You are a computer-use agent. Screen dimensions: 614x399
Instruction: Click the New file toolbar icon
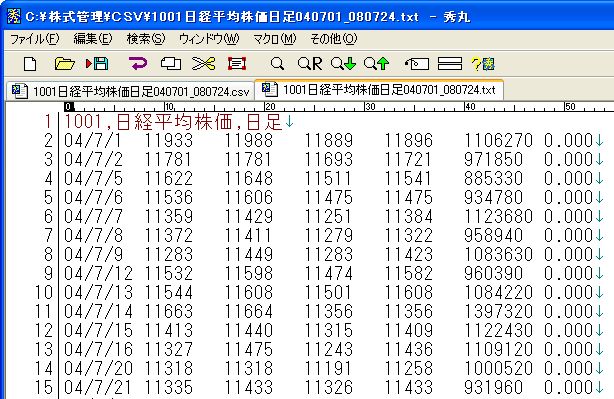(30, 63)
